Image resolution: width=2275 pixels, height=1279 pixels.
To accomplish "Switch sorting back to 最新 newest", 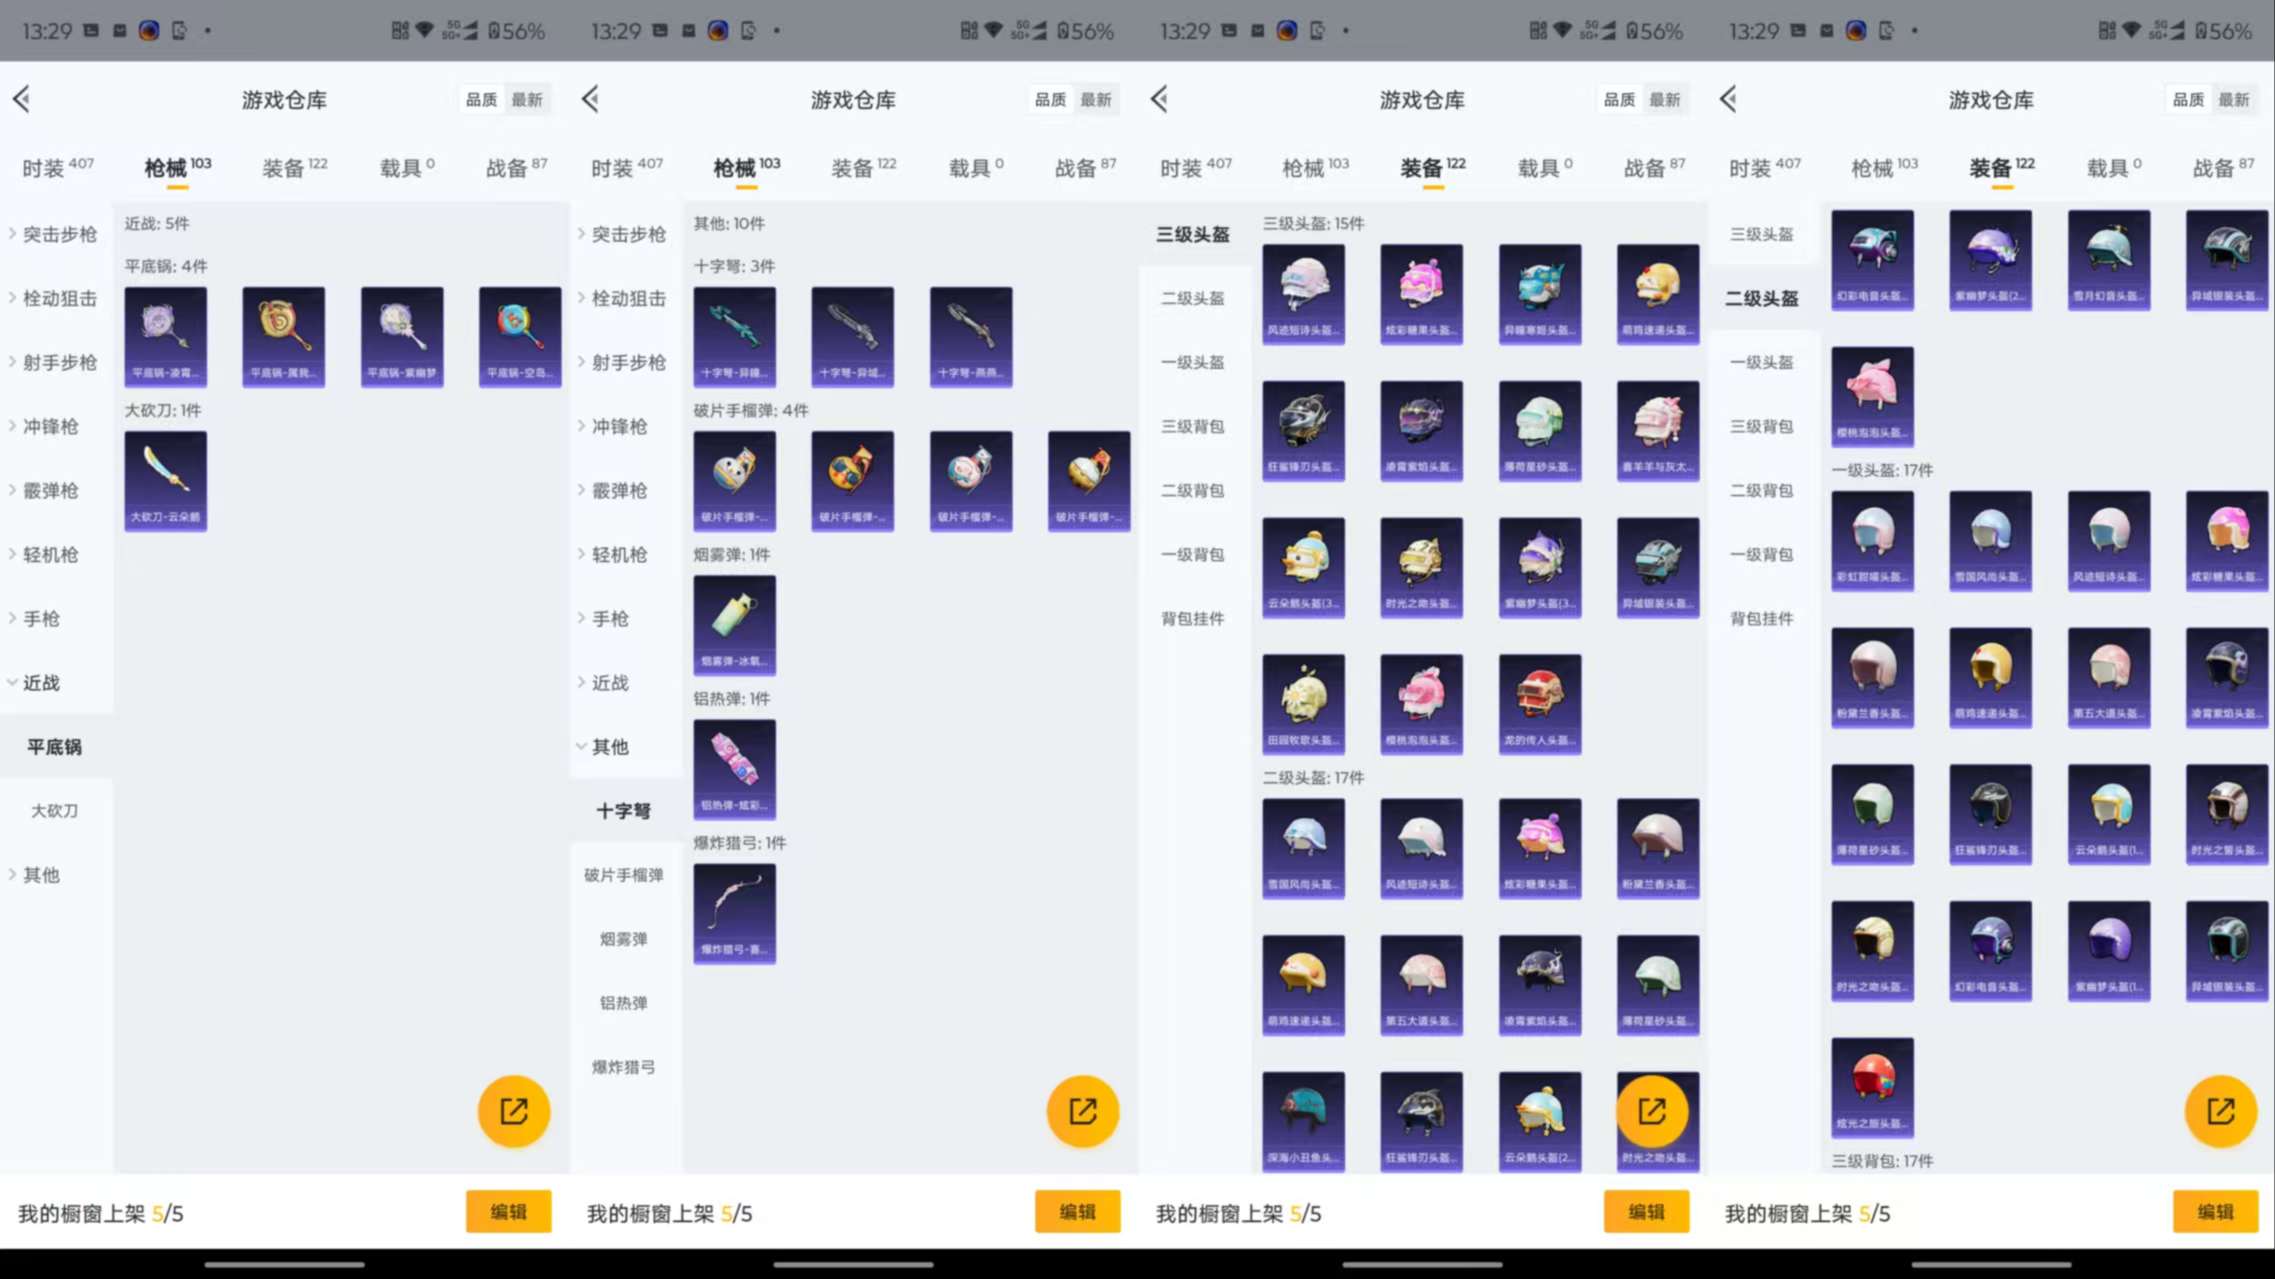I will click(x=529, y=99).
